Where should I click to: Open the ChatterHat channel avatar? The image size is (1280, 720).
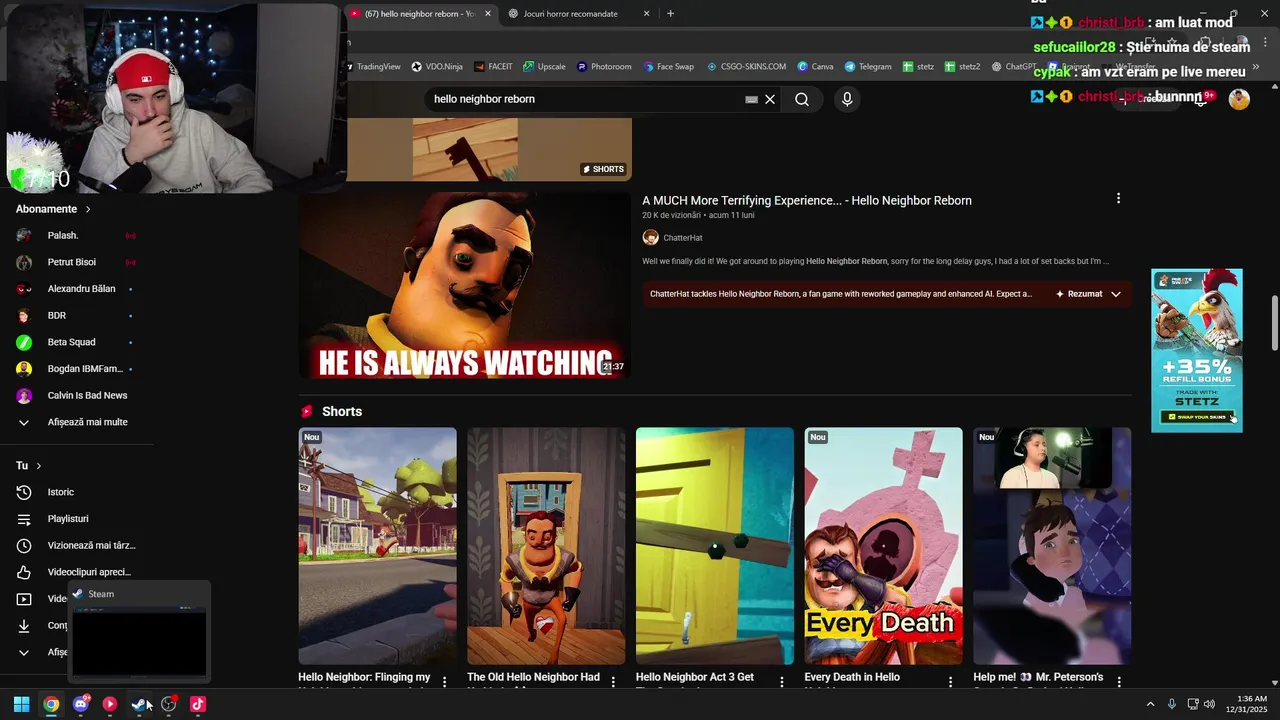tap(650, 237)
